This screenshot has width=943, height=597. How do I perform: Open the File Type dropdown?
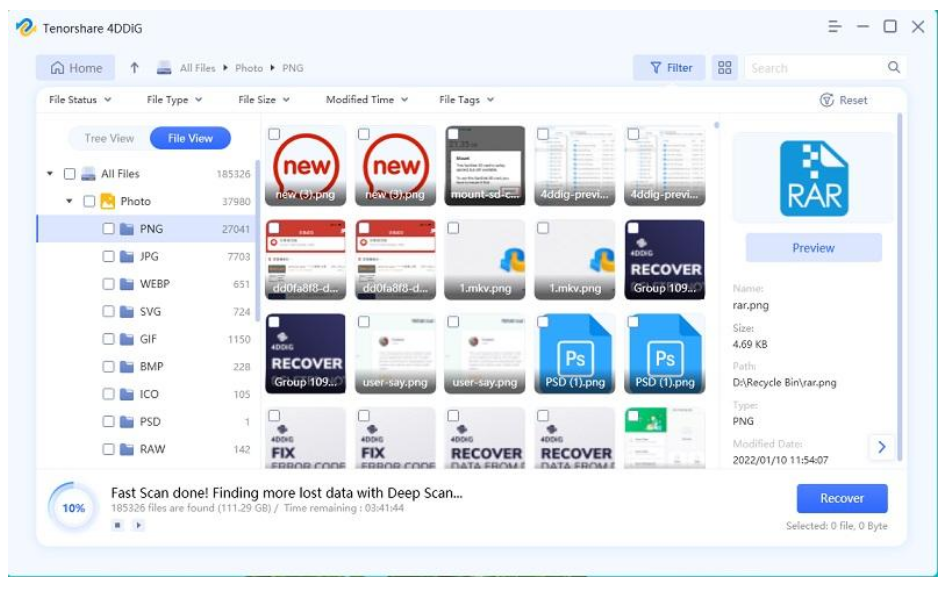(174, 100)
